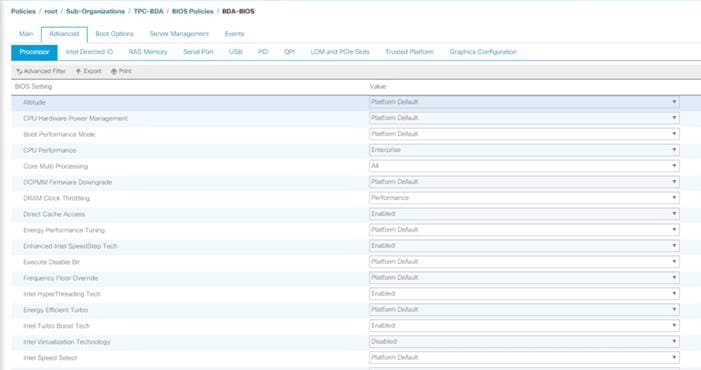Select the Execute Disable Bit label
Screen dimensions: 701x370
(x=51, y=262)
